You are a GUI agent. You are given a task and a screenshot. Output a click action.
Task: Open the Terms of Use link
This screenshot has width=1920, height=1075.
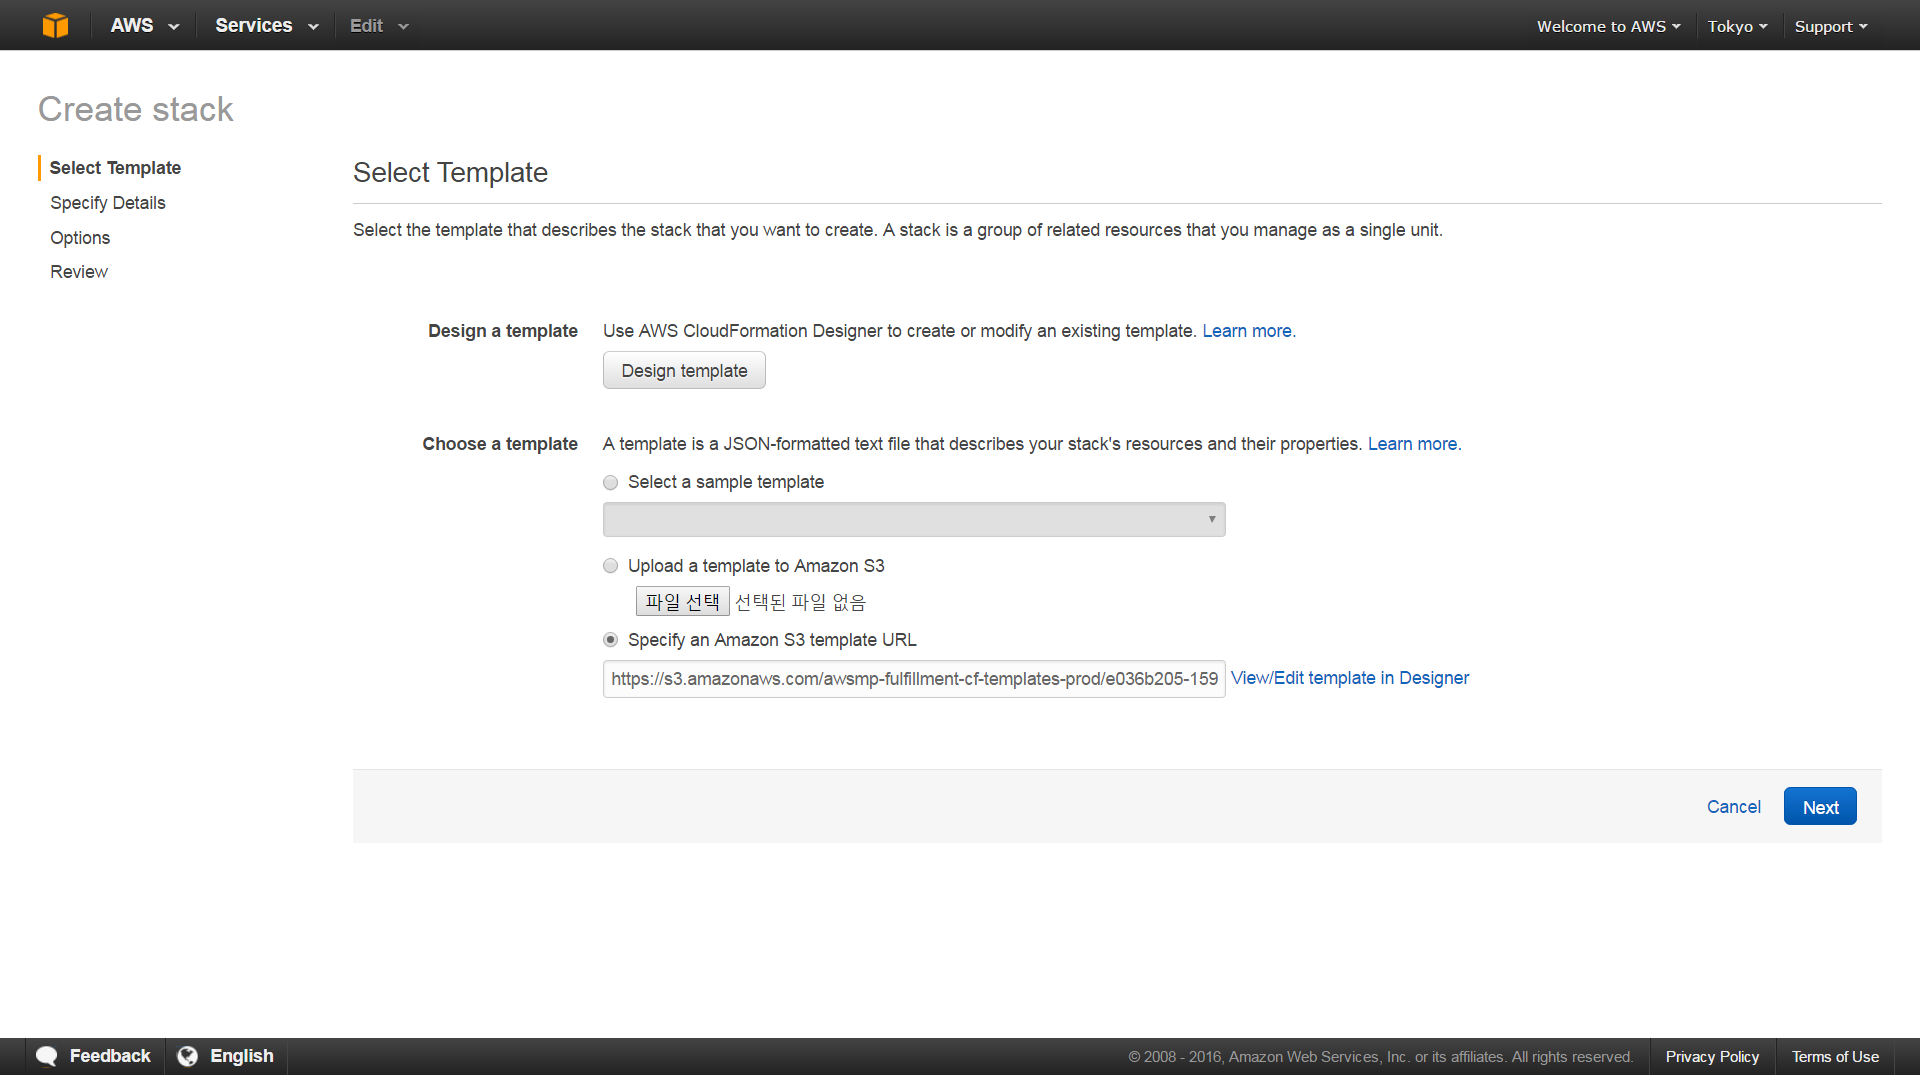1835,1057
